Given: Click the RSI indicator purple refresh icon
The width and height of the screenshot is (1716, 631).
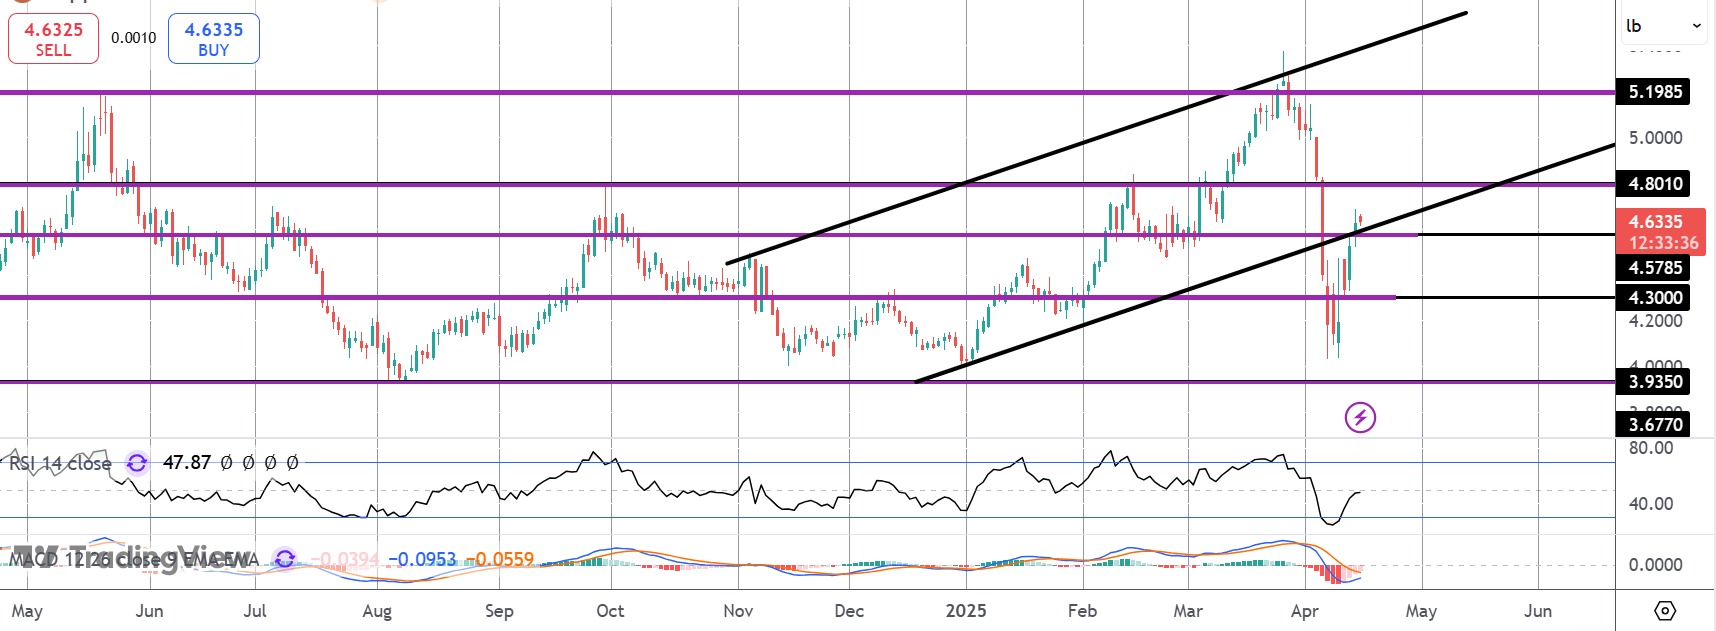Looking at the screenshot, I should pos(137,463).
